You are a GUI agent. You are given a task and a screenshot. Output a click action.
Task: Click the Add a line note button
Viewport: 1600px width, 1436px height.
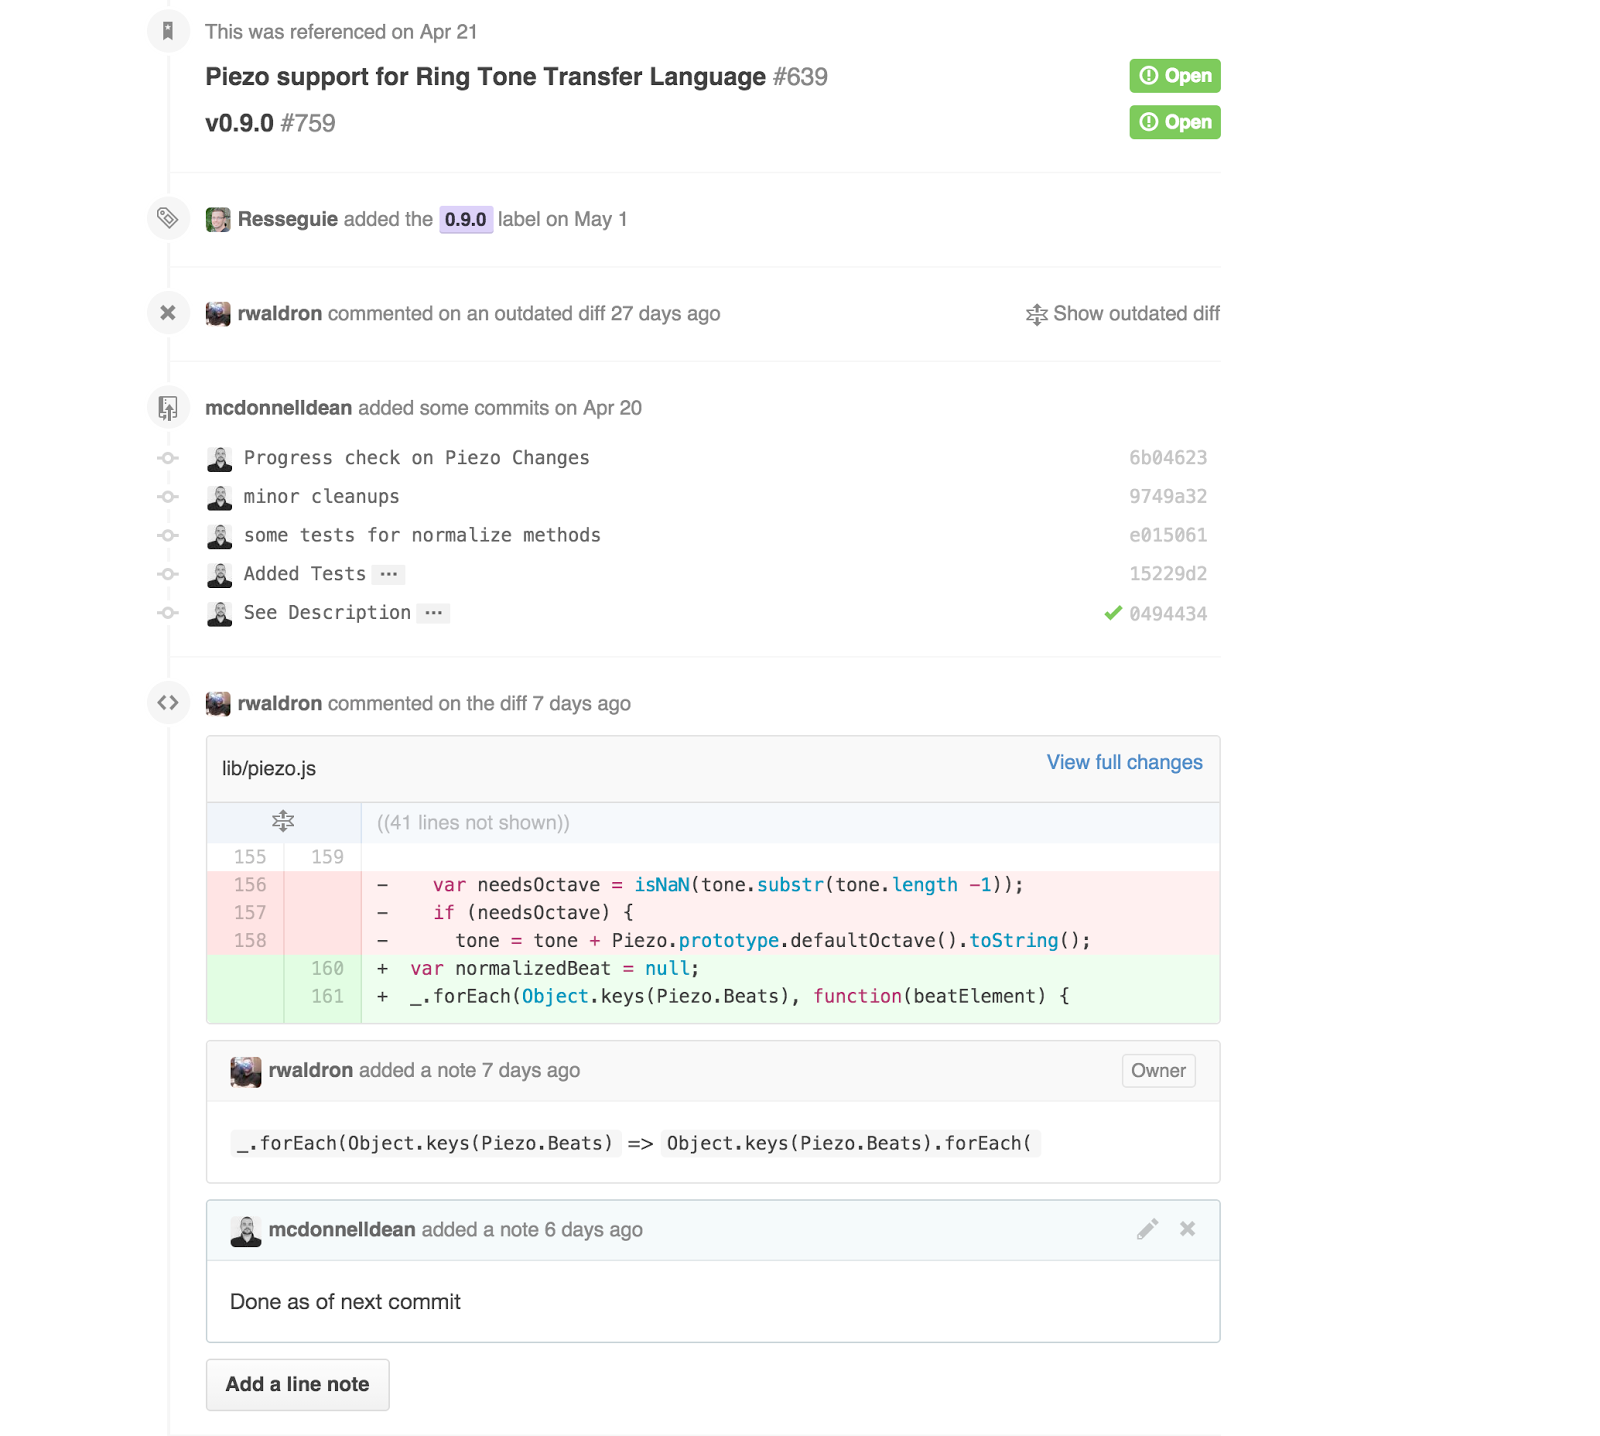pos(298,1385)
